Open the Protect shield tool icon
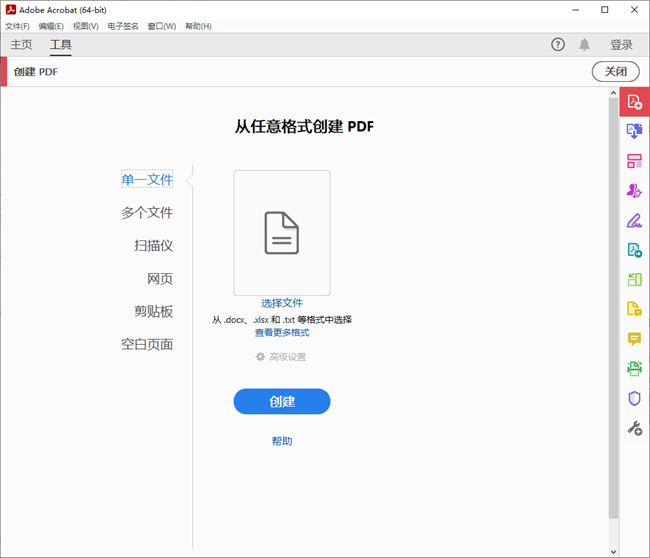The width and height of the screenshot is (650, 558). [634, 398]
